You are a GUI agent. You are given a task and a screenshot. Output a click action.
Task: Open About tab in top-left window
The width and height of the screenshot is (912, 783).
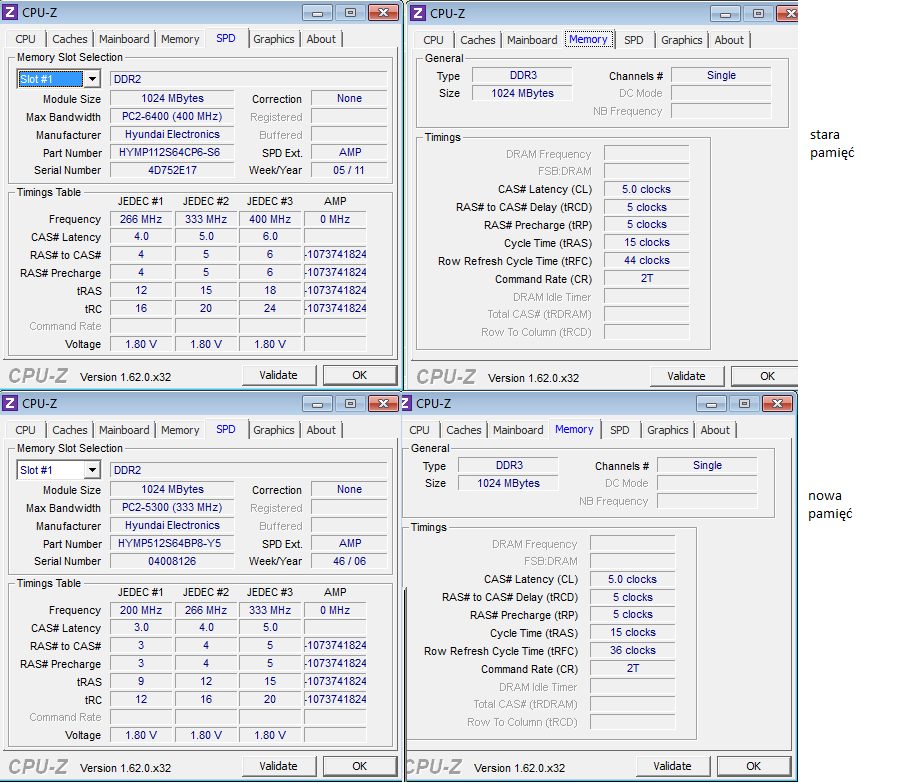click(x=321, y=39)
